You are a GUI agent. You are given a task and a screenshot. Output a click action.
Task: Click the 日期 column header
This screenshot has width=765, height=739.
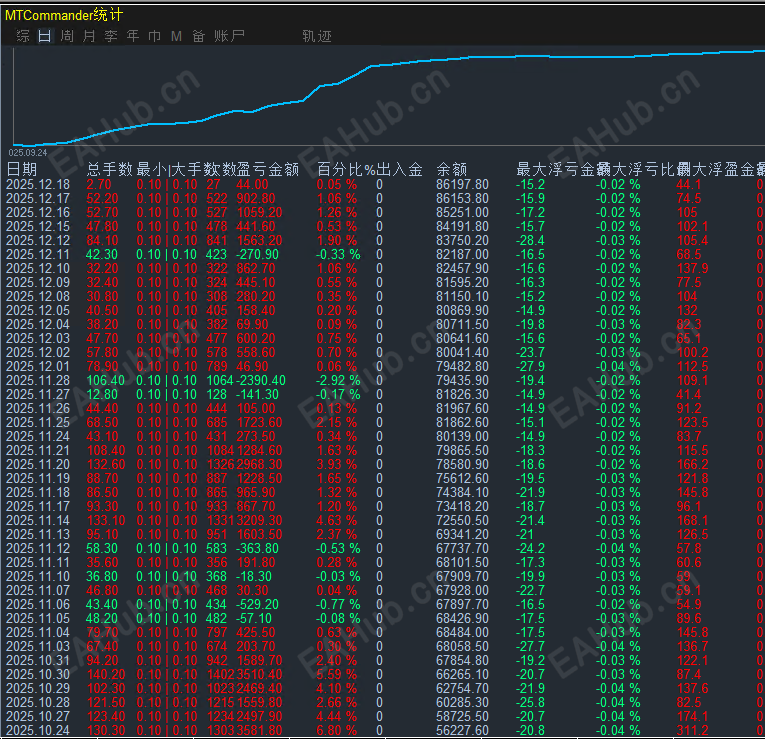click(21, 169)
